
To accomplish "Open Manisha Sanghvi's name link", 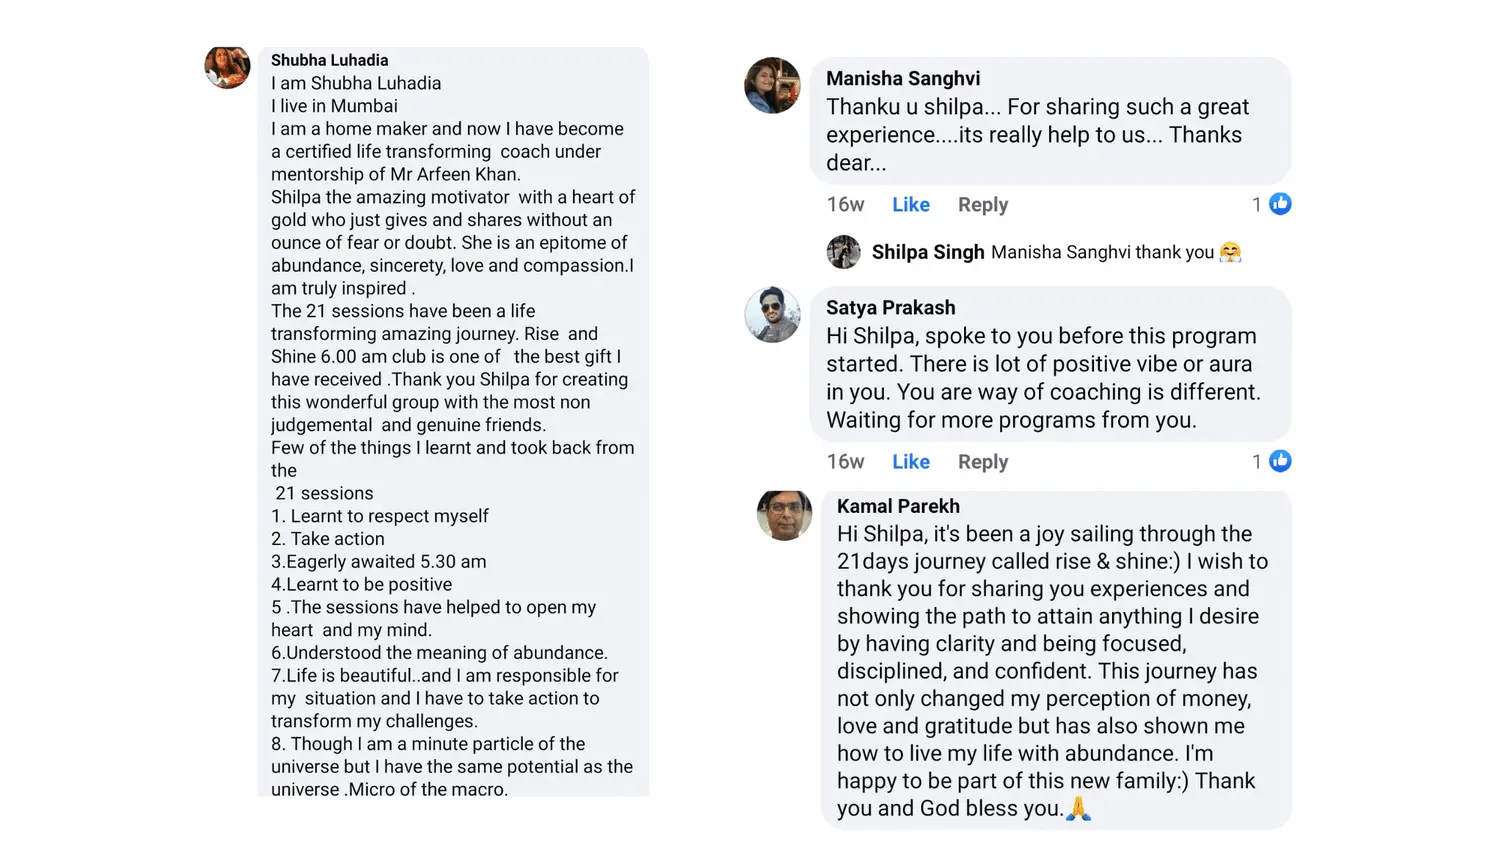I will pyautogui.click(x=903, y=78).
